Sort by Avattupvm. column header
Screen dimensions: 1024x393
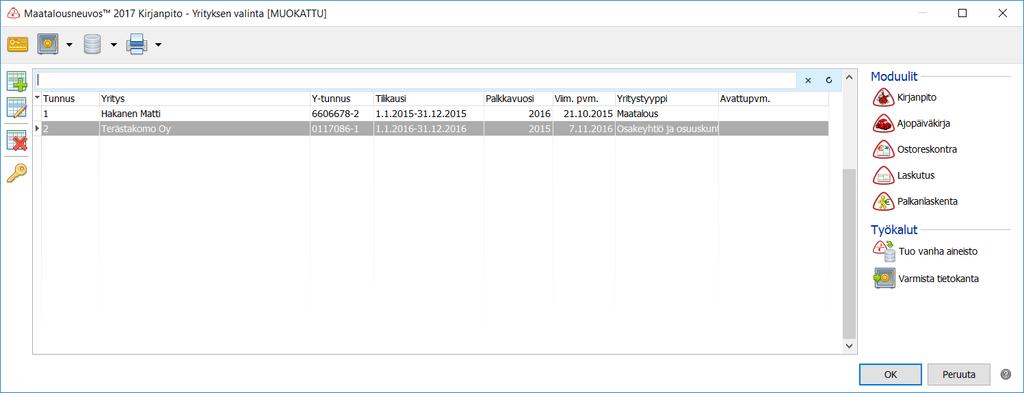pyautogui.click(x=773, y=99)
